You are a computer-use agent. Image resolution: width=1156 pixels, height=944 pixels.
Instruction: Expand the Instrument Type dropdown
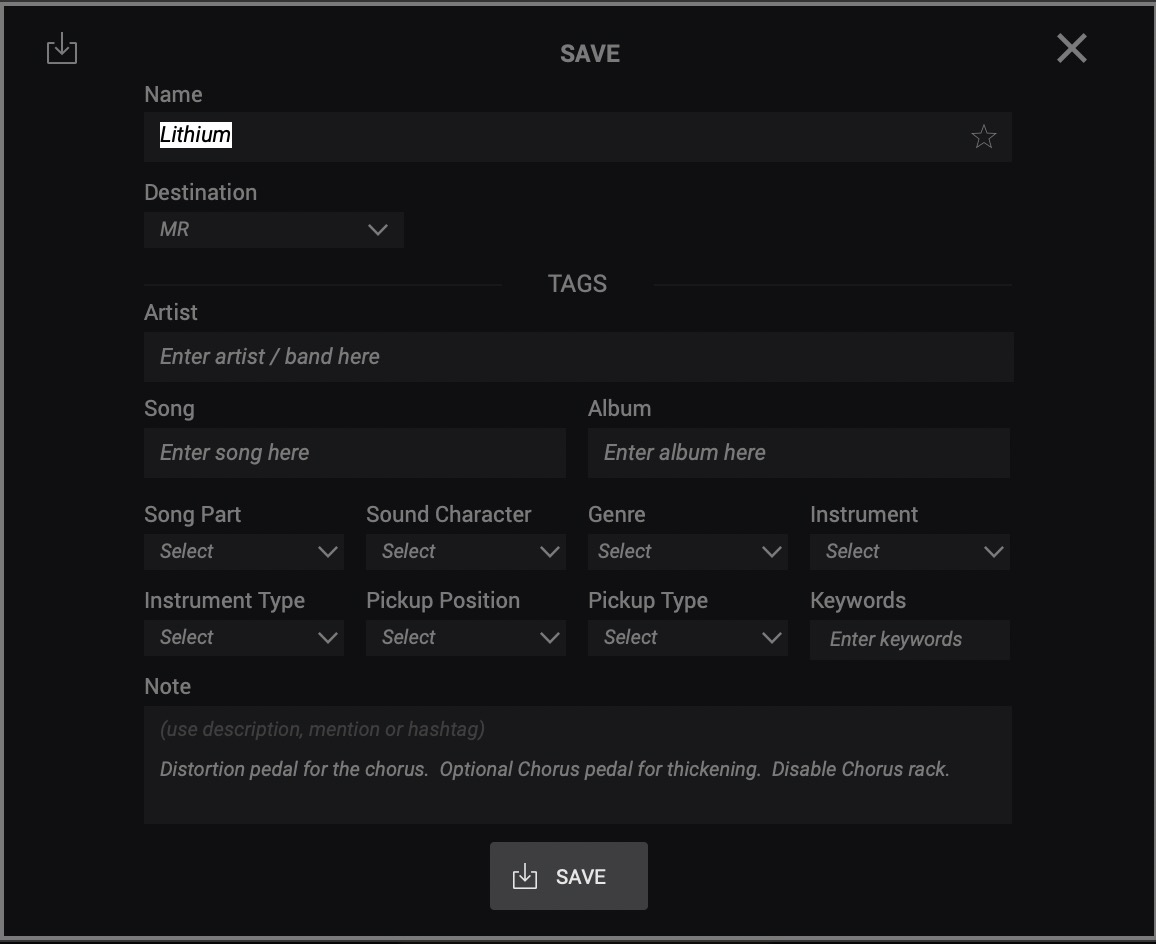pyautogui.click(x=243, y=638)
